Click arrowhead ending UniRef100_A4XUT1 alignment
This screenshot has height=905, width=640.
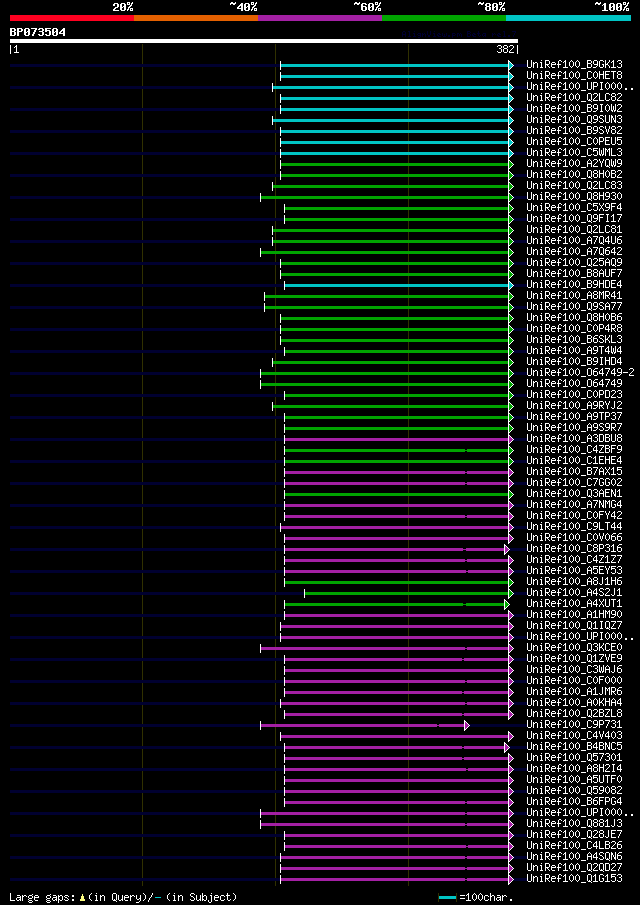click(x=507, y=604)
